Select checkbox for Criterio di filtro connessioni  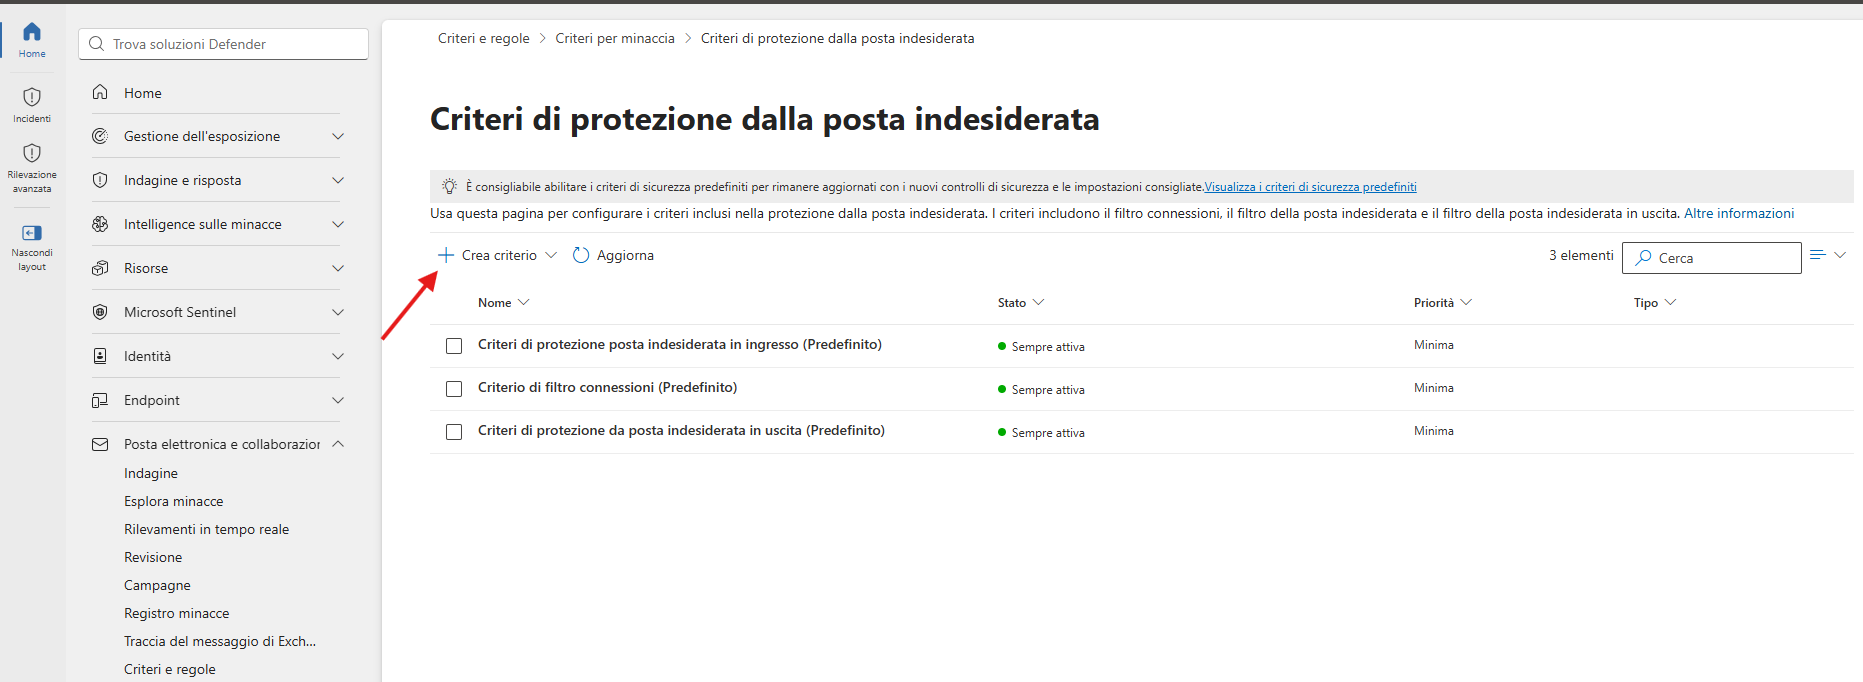(x=454, y=389)
